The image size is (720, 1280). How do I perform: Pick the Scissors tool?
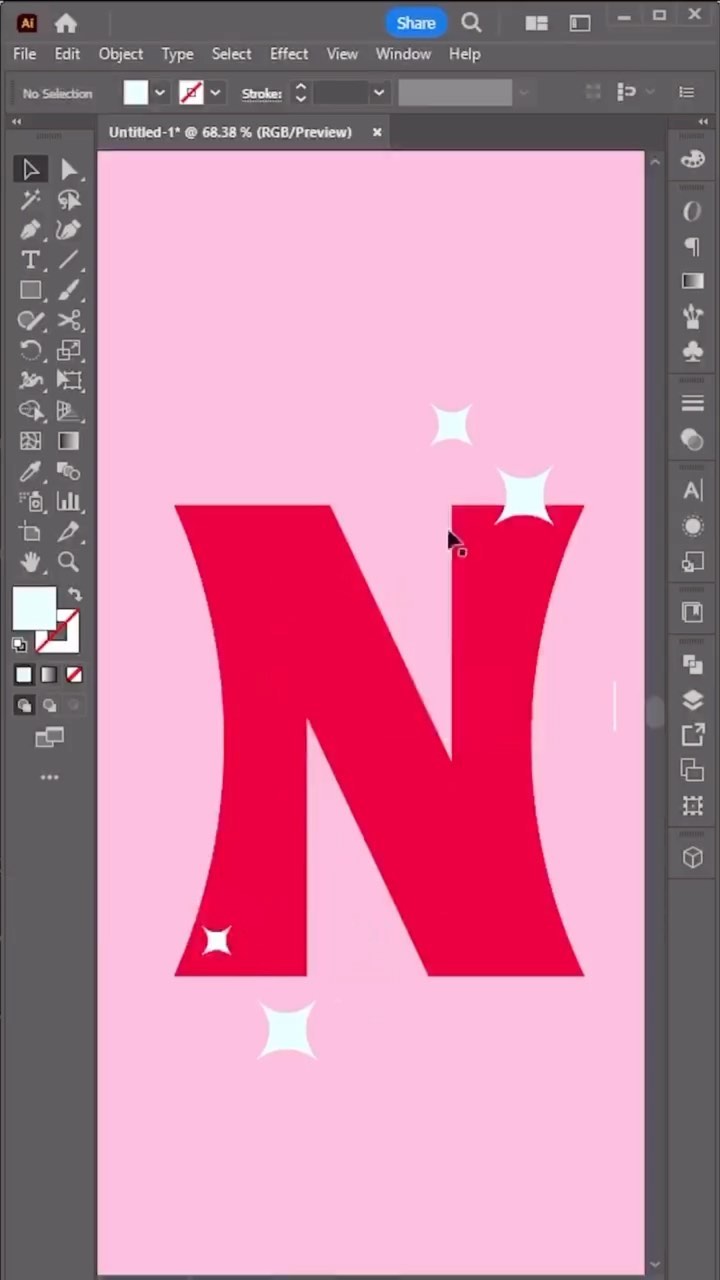tap(69, 320)
